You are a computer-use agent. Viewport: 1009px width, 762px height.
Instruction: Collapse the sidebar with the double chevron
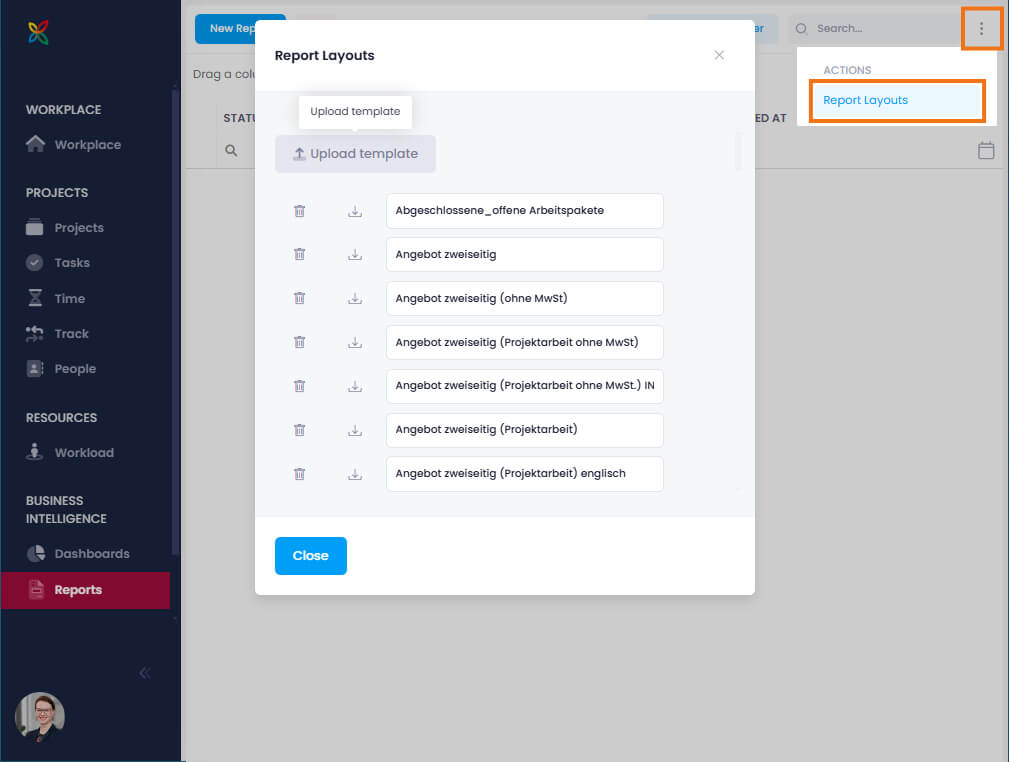pyautogui.click(x=144, y=673)
